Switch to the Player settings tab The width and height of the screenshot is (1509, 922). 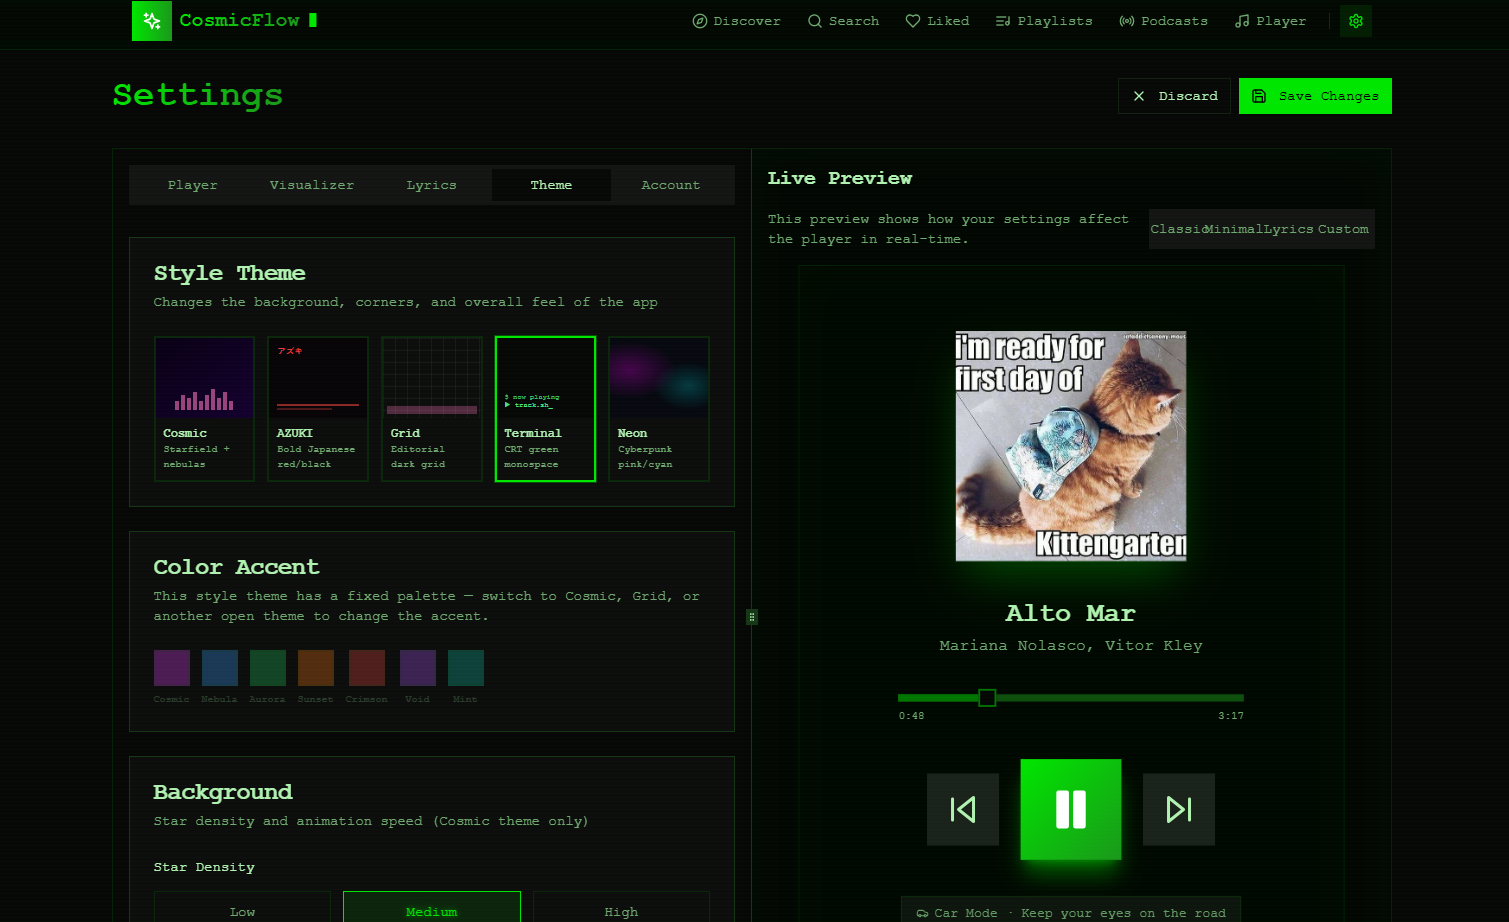[193, 185]
